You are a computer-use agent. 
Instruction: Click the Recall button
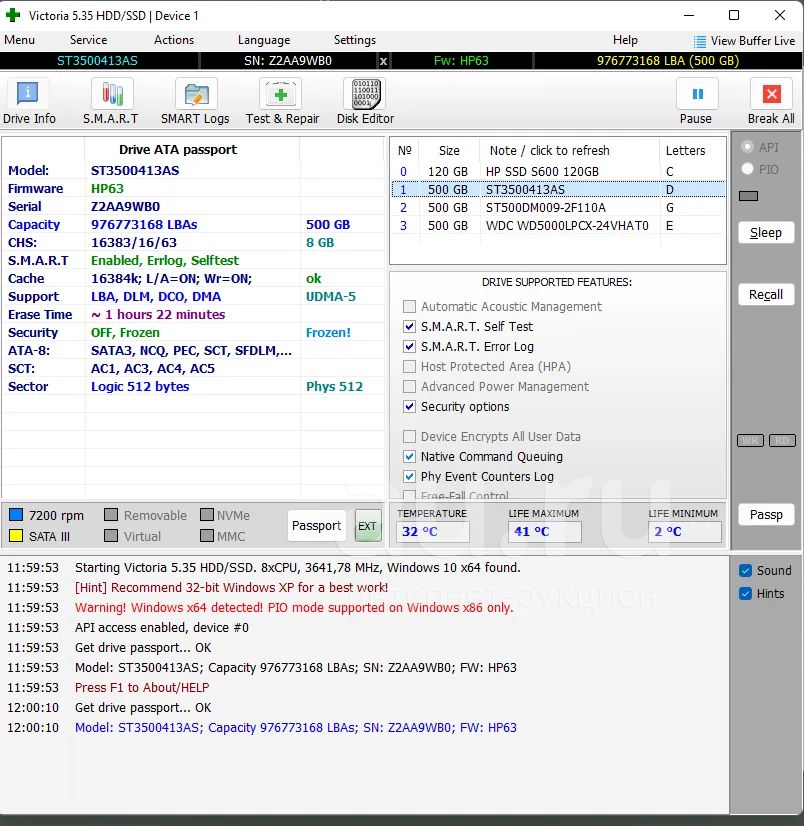[x=766, y=294]
